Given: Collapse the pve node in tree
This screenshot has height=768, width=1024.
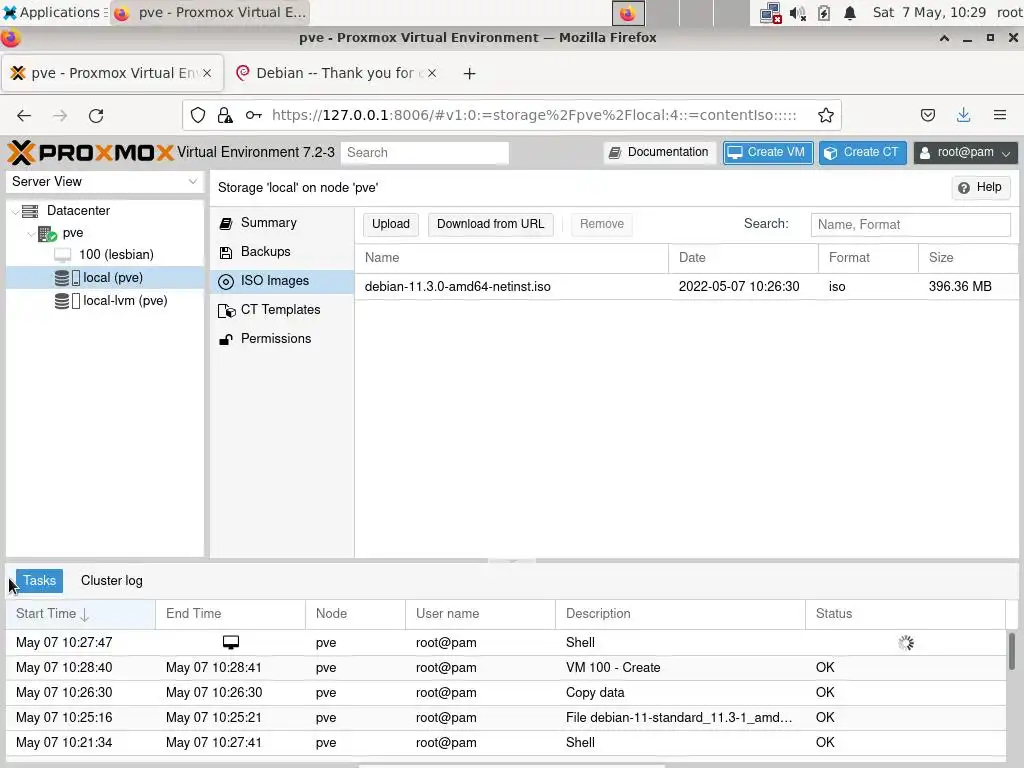Looking at the screenshot, I should pos(31,233).
